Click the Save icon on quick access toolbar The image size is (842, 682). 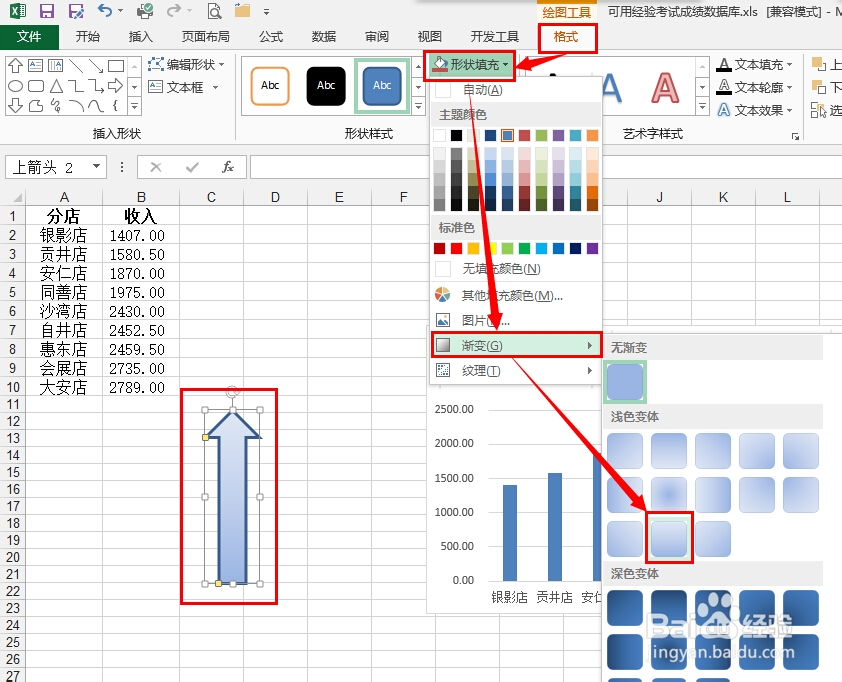pos(48,11)
